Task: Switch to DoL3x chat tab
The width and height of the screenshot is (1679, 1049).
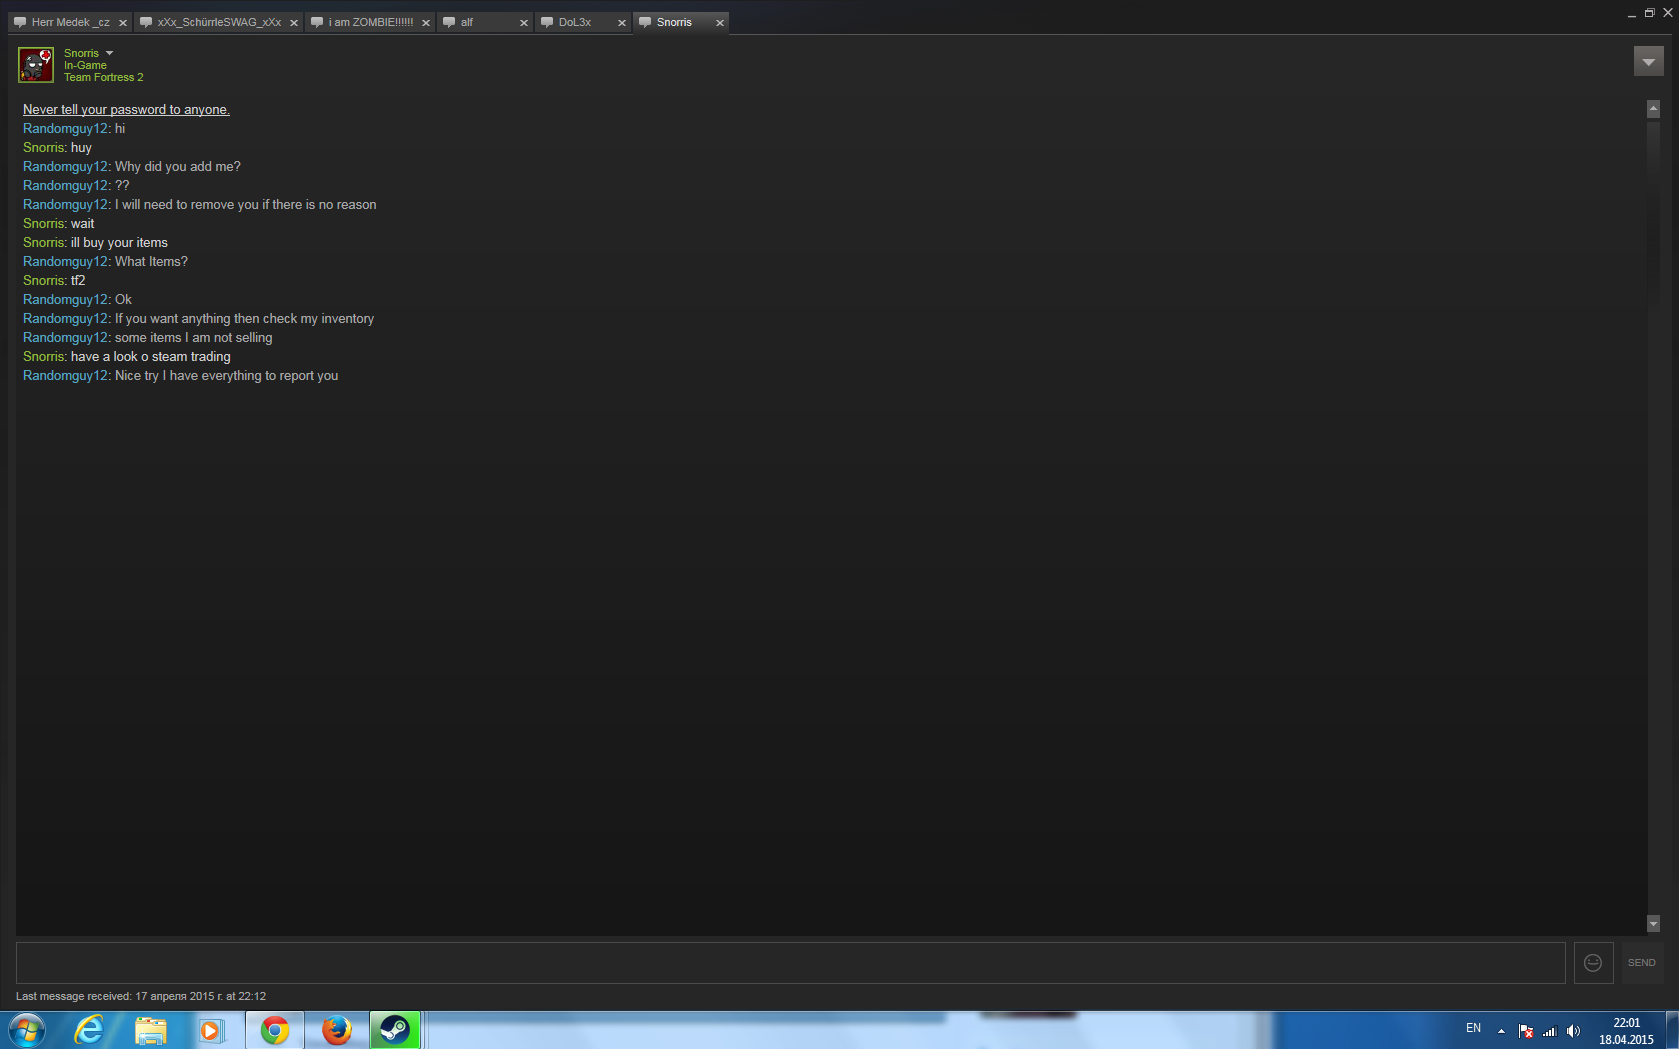Action: tap(575, 22)
